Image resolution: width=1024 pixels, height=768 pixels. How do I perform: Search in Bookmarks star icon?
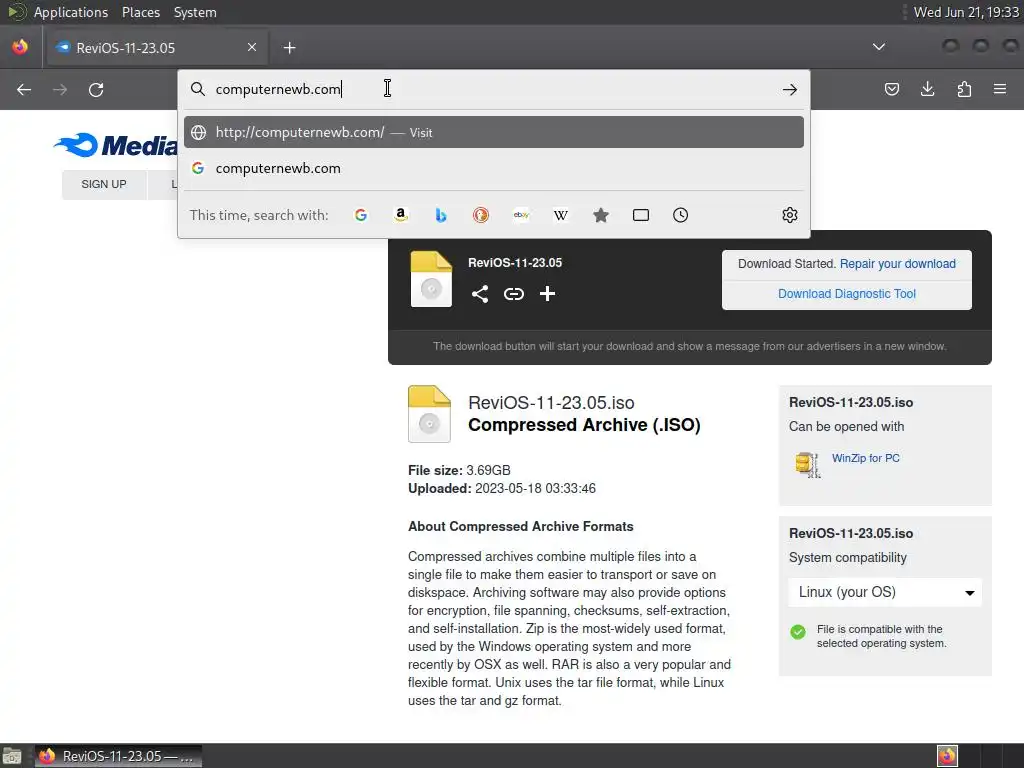click(601, 215)
